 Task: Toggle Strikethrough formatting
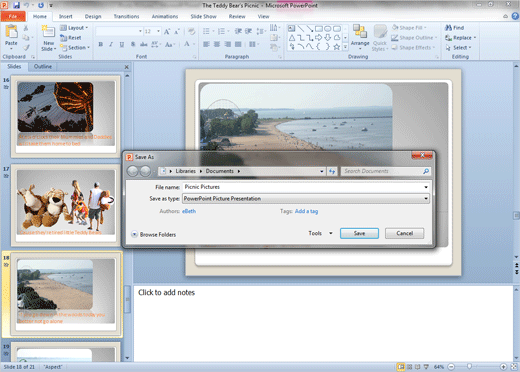click(x=143, y=44)
